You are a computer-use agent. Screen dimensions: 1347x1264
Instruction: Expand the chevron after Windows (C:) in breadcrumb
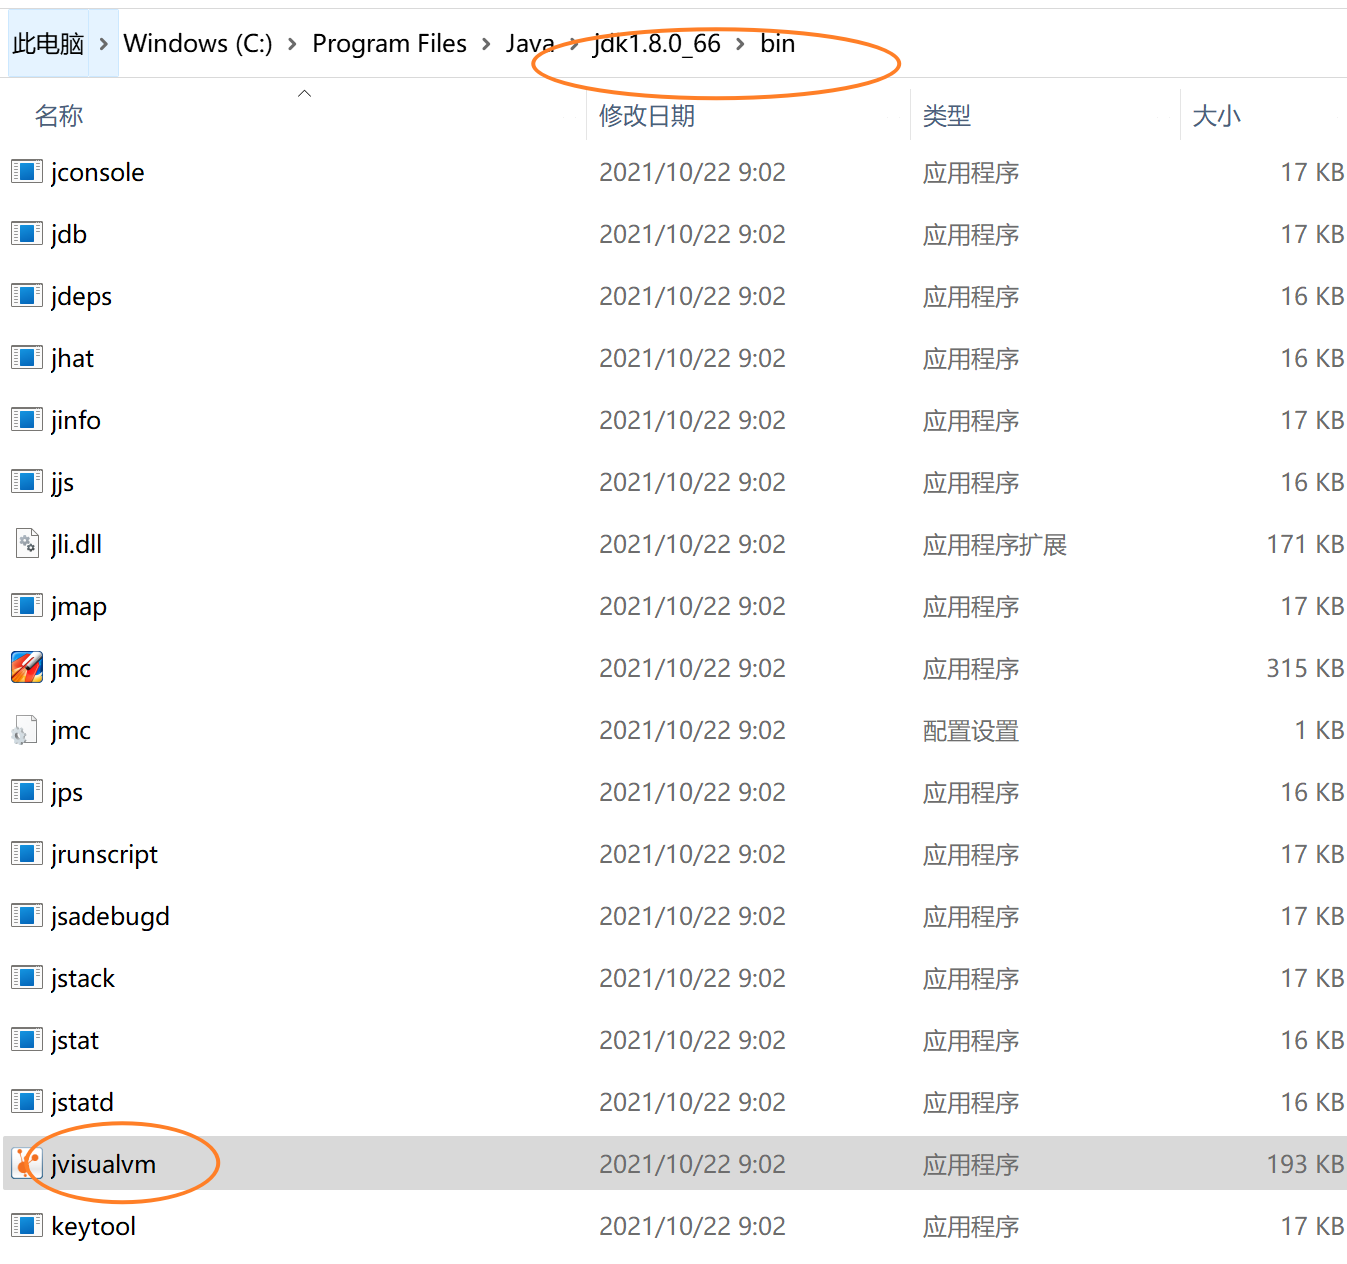click(x=292, y=44)
